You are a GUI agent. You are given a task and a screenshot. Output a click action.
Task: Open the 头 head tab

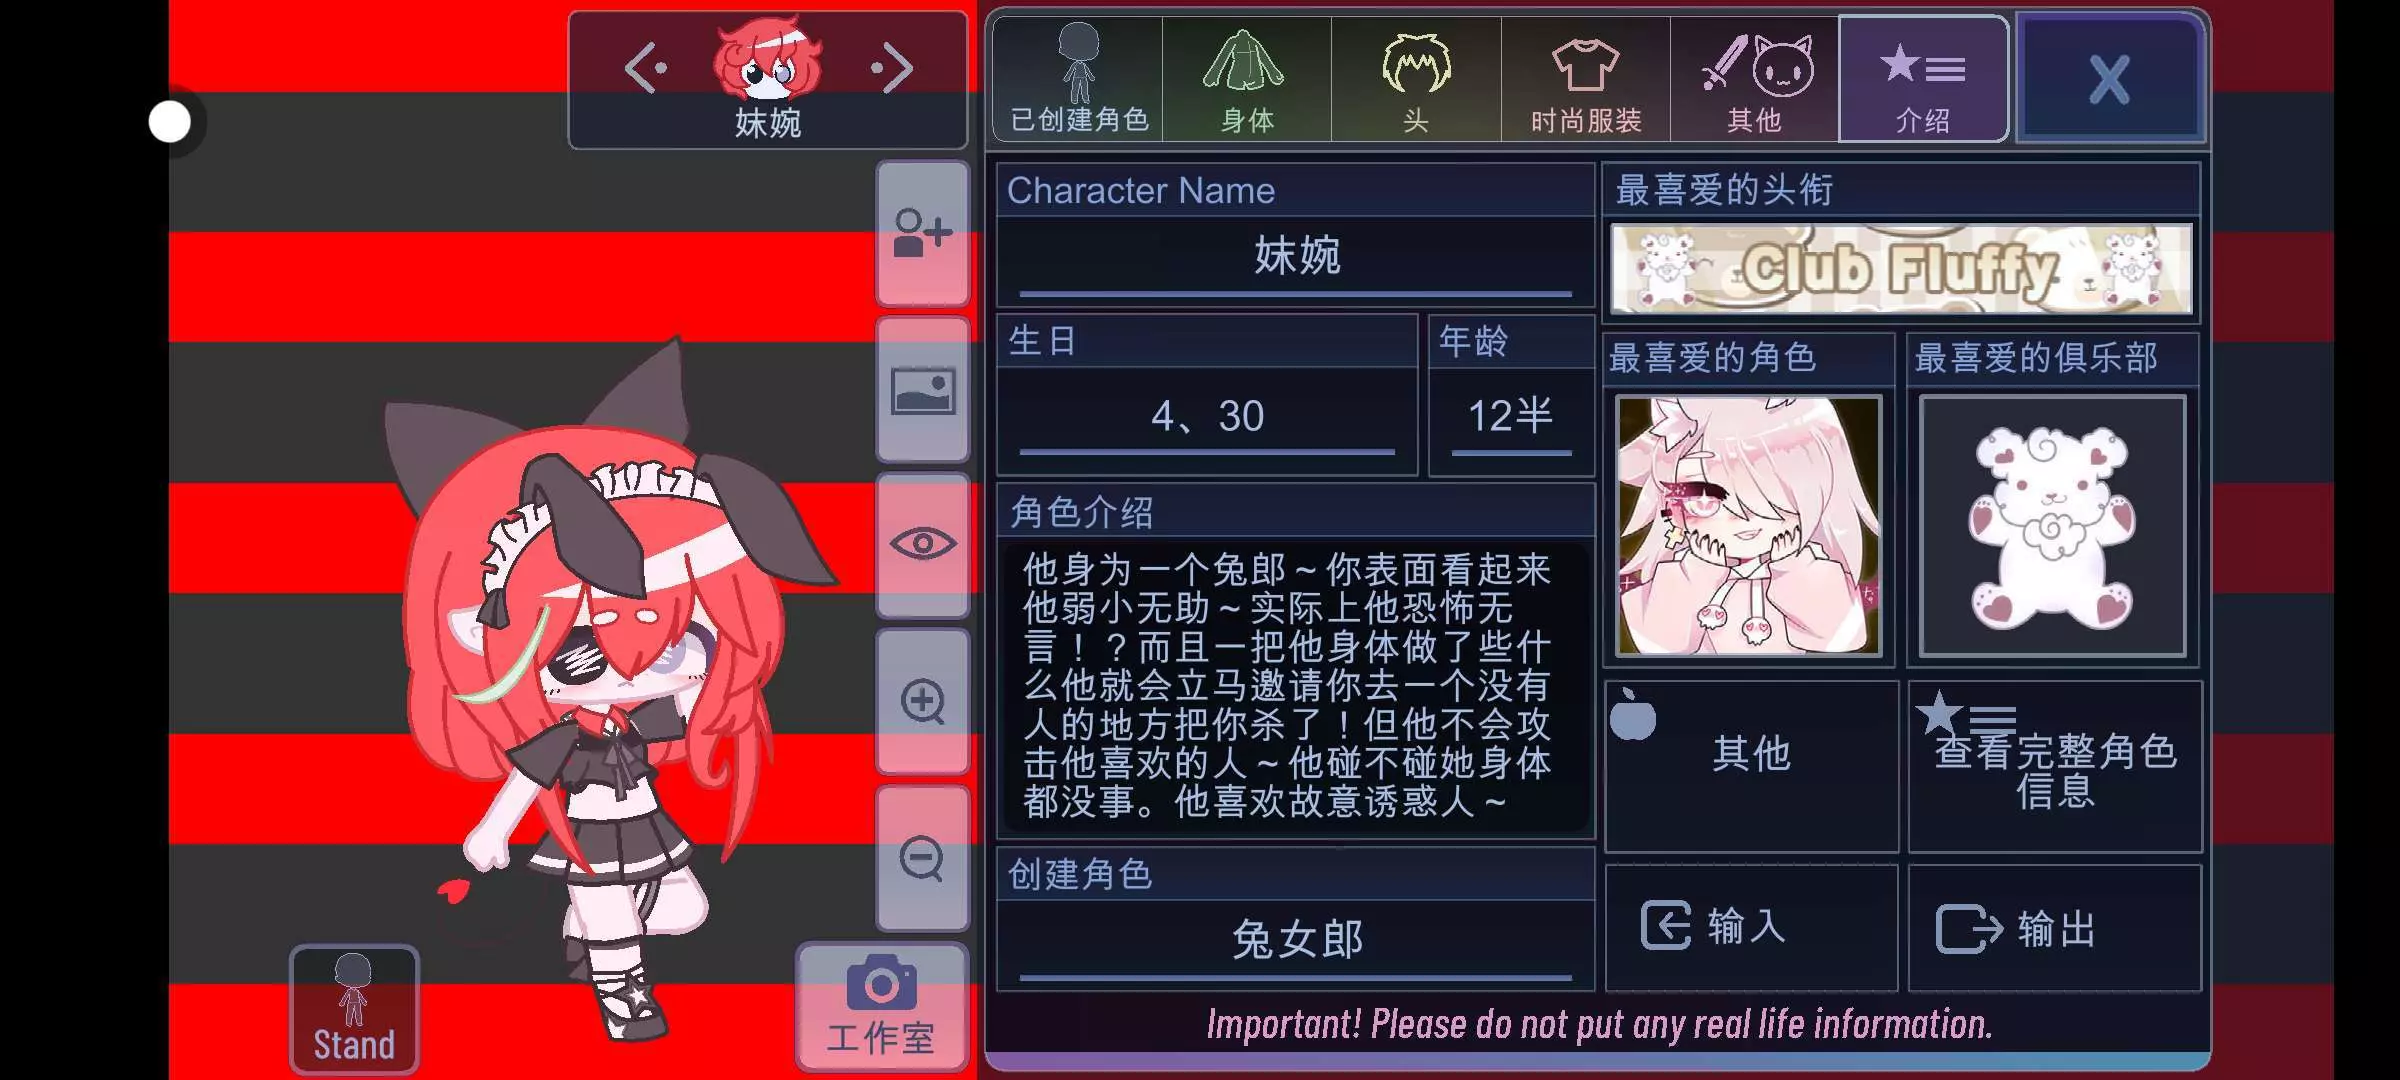click(x=1416, y=79)
